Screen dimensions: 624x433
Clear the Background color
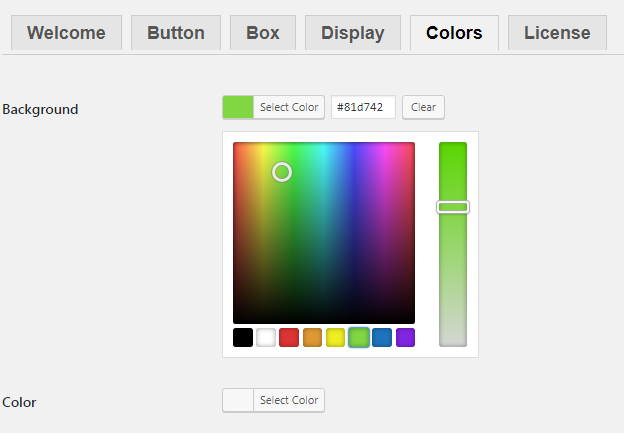point(423,107)
